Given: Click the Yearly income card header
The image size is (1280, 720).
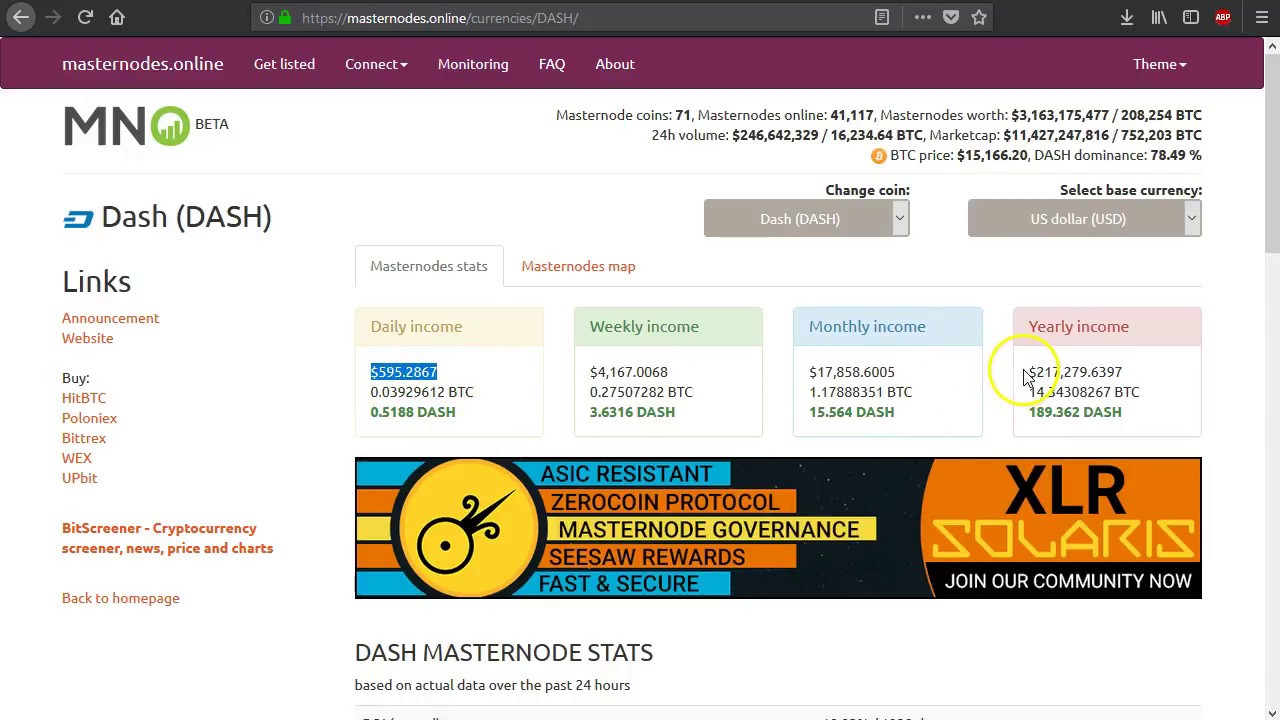Looking at the screenshot, I should tap(1107, 327).
